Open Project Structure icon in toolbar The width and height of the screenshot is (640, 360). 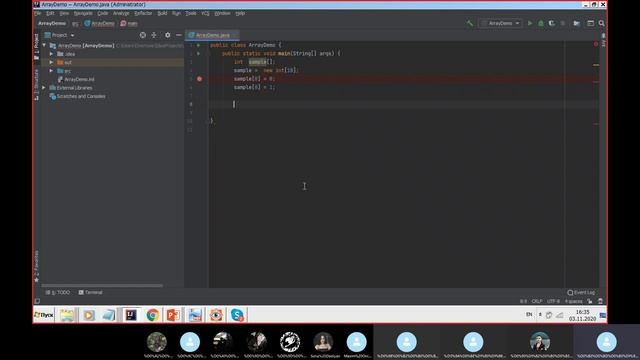(x=577, y=23)
